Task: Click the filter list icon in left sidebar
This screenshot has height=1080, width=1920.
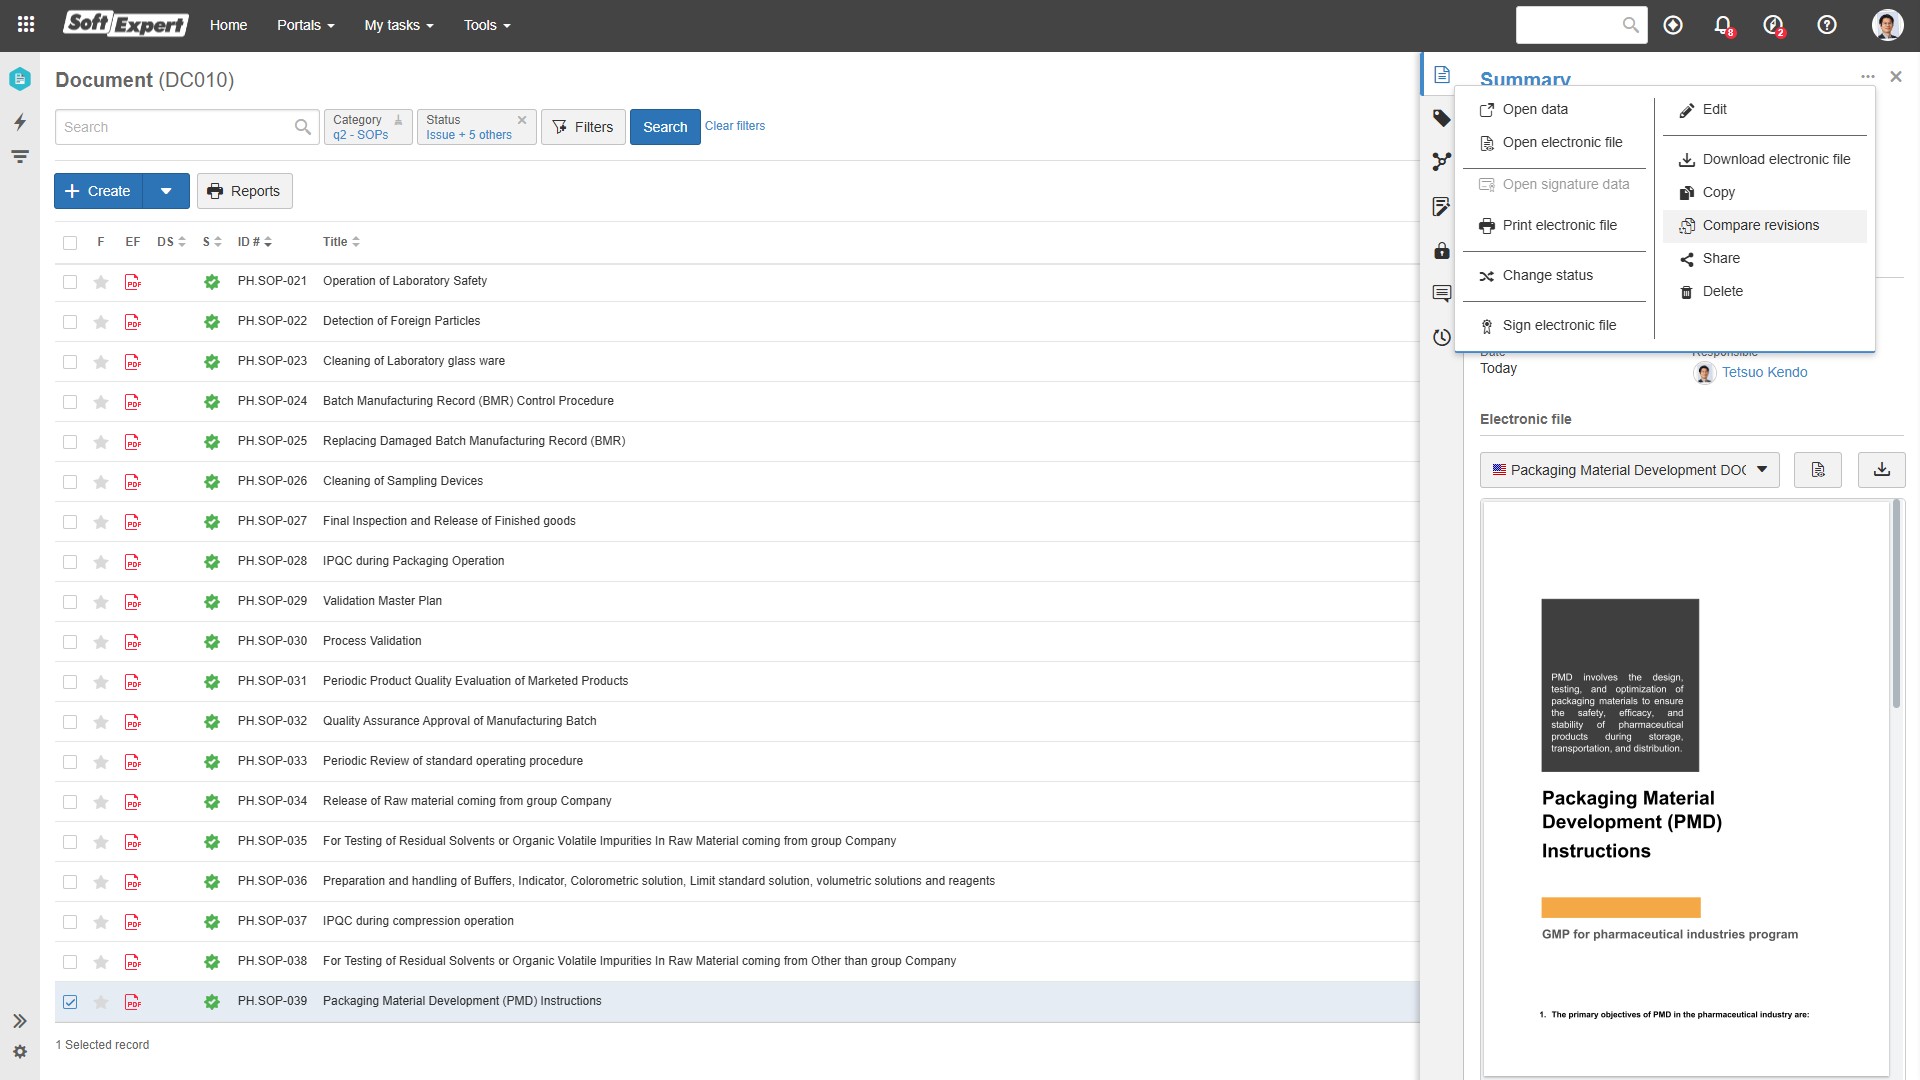Action: click(20, 157)
